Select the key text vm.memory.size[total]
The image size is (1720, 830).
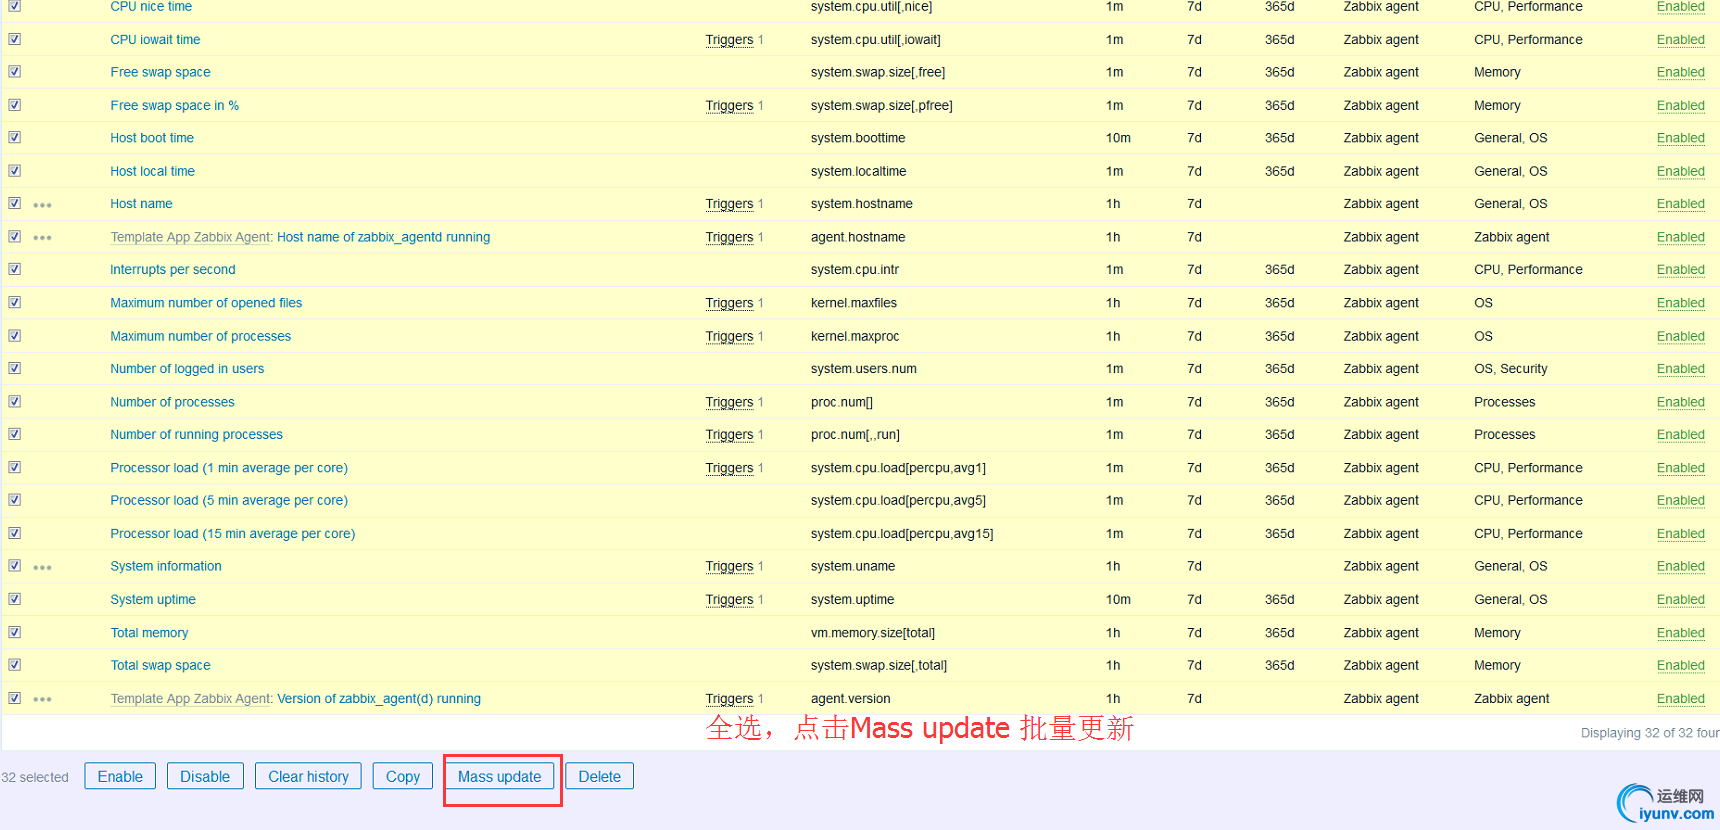tap(873, 633)
